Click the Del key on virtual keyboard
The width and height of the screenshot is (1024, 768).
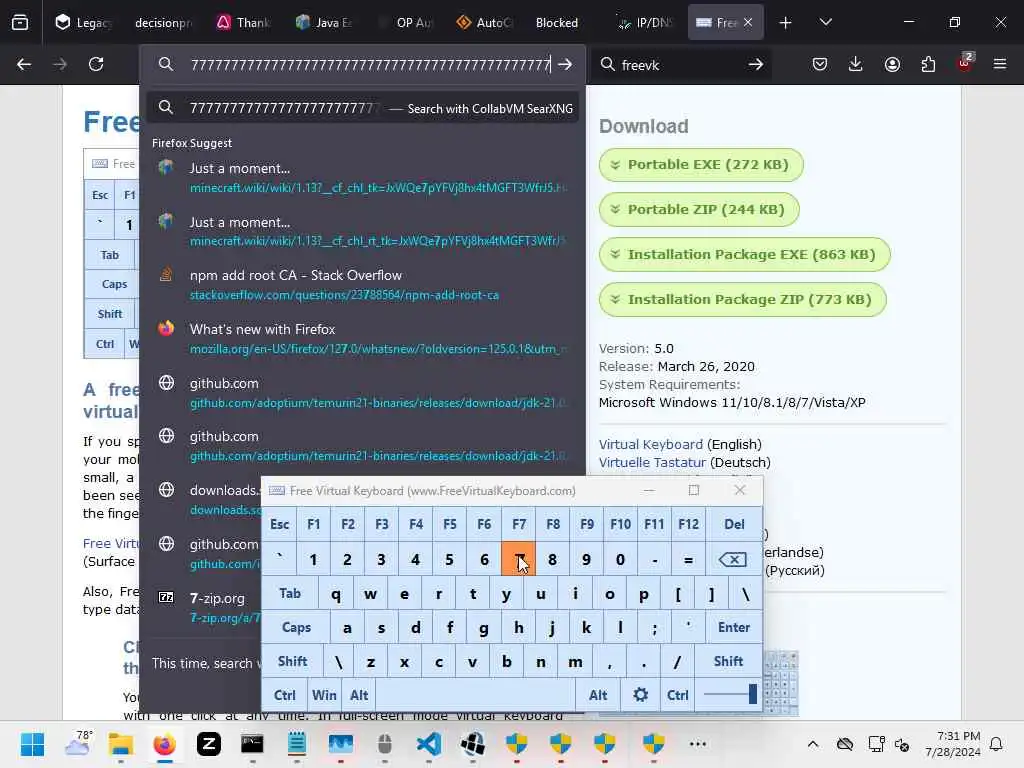pos(734,524)
